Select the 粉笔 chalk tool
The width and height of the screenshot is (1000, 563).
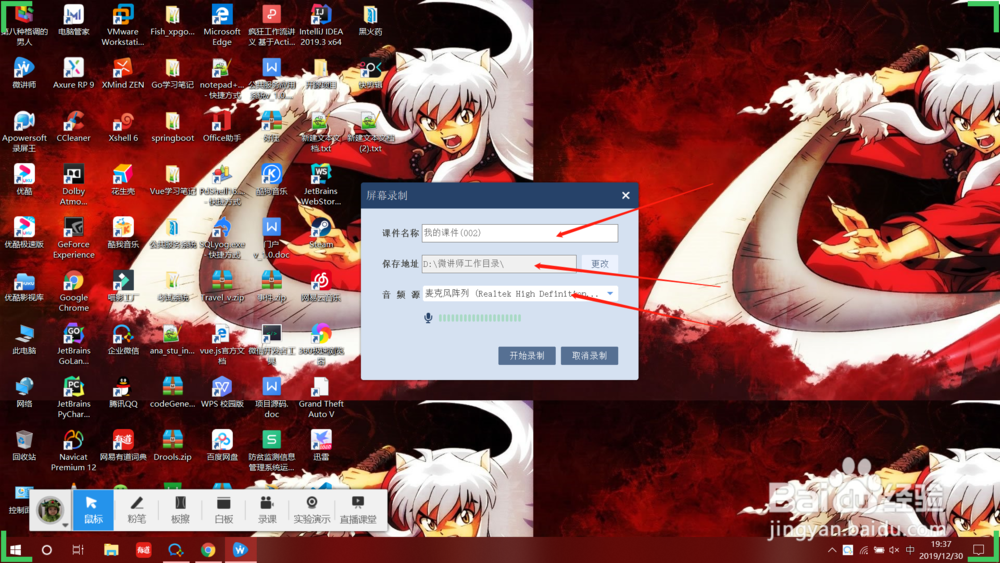tap(136, 510)
